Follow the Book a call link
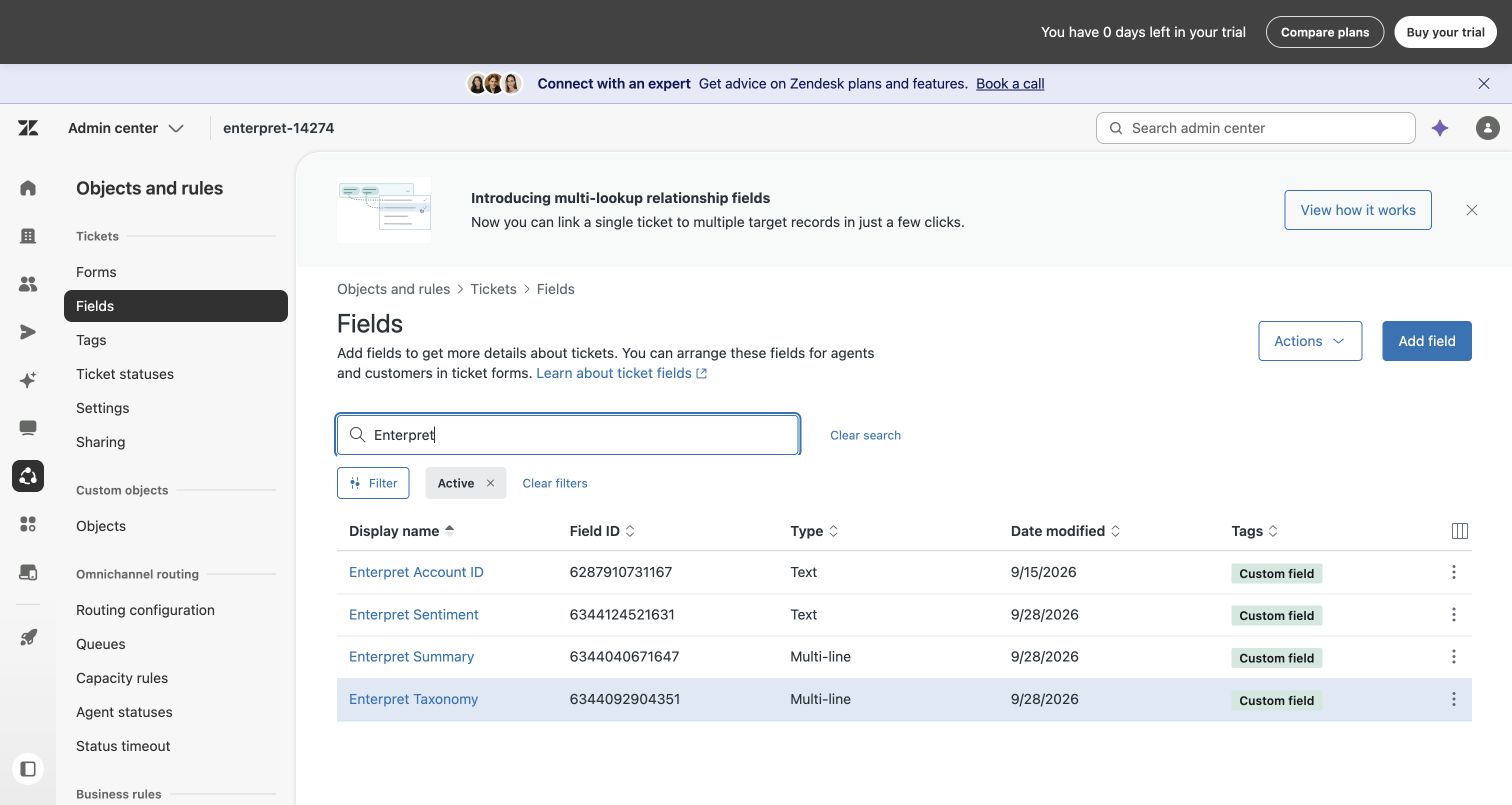The image size is (1512, 805). [x=1010, y=84]
